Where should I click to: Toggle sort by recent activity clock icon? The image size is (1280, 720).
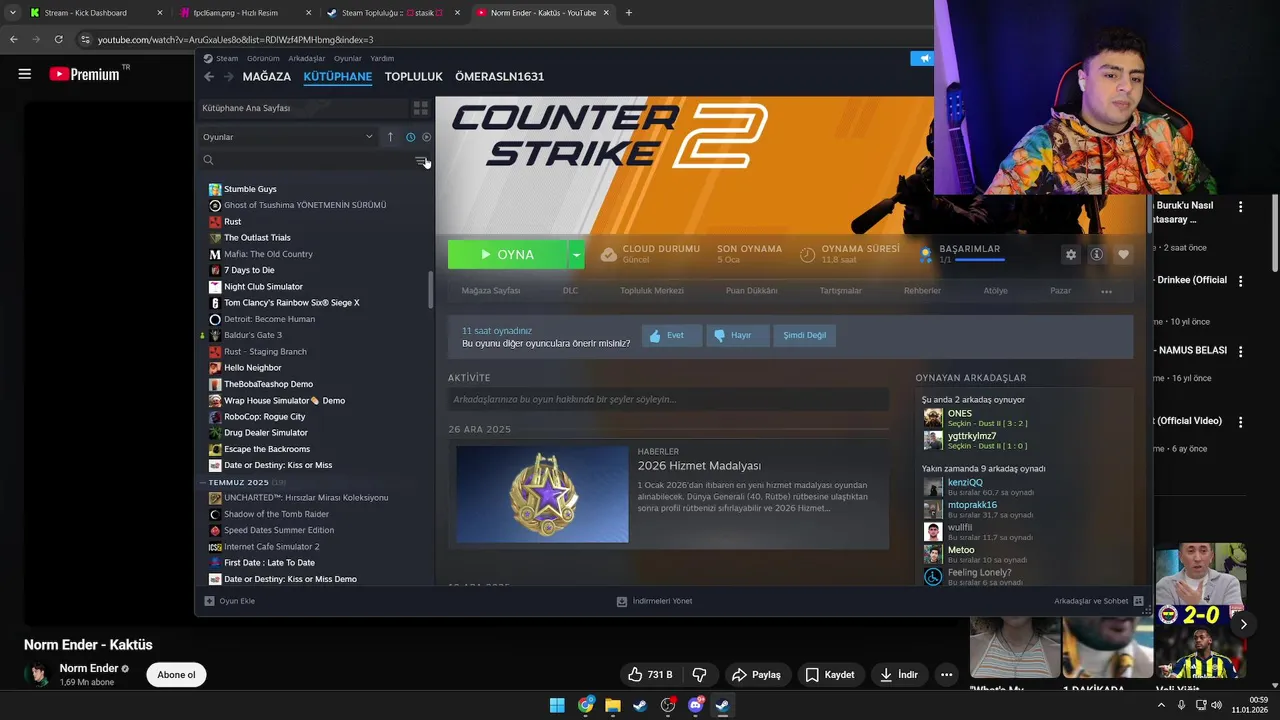click(x=410, y=137)
